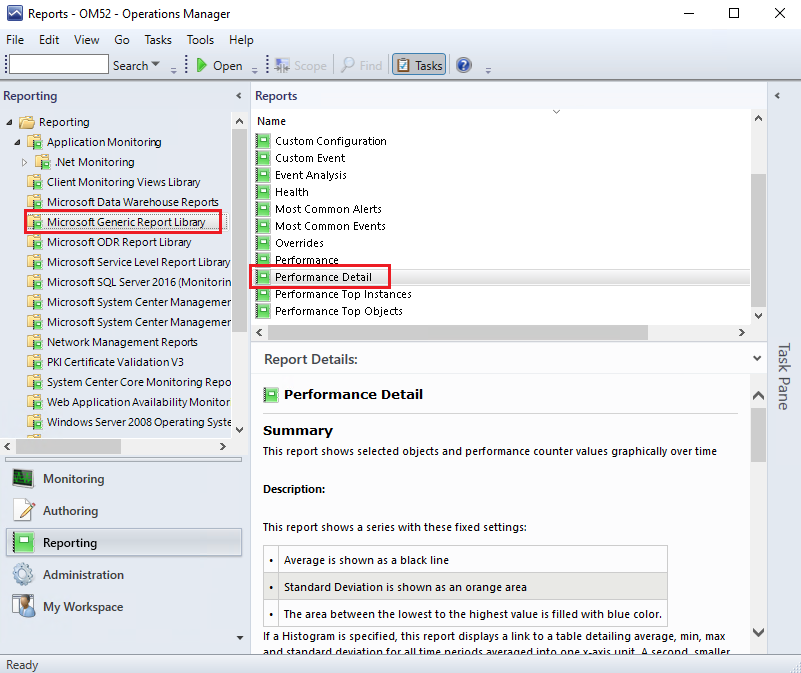
Task: Expand the .Net Monitoring tree node
Action: (x=24, y=162)
